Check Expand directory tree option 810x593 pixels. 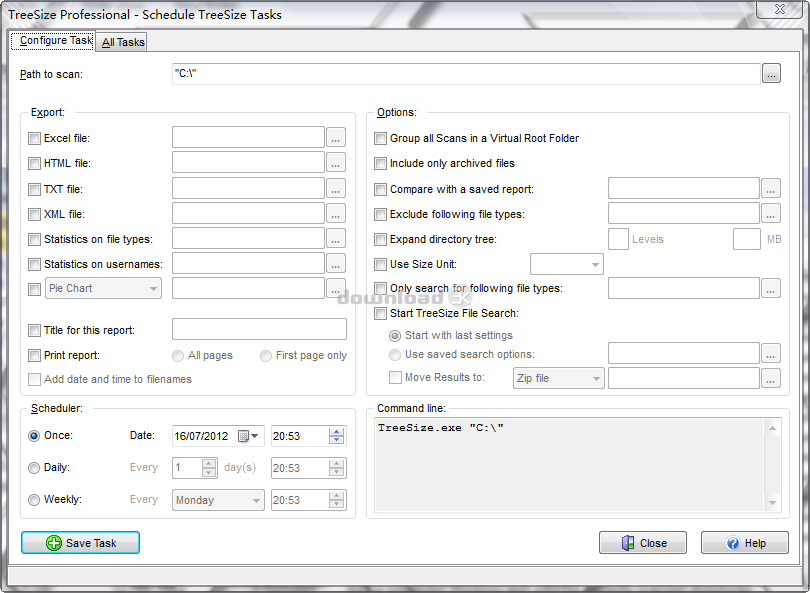pyautogui.click(x=380, y=240)
